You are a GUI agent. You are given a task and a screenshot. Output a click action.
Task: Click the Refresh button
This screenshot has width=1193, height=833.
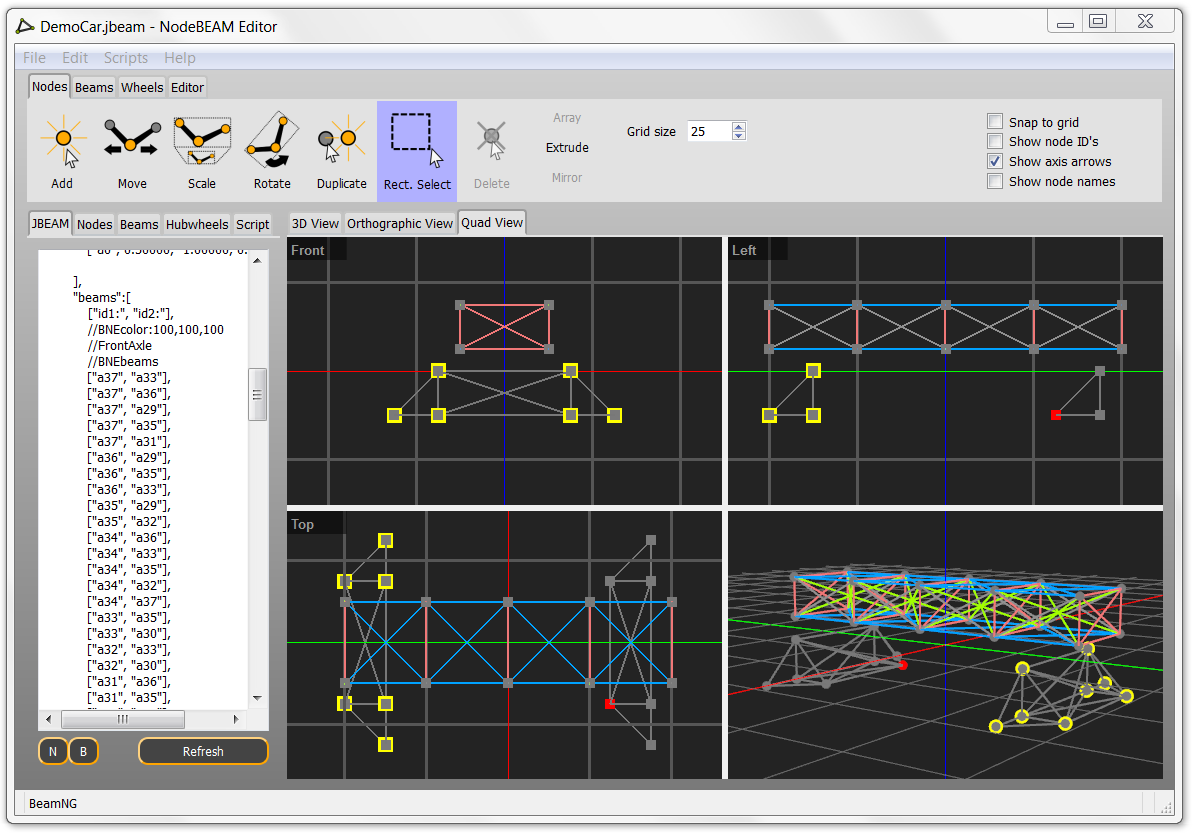(x=203, y=752)
